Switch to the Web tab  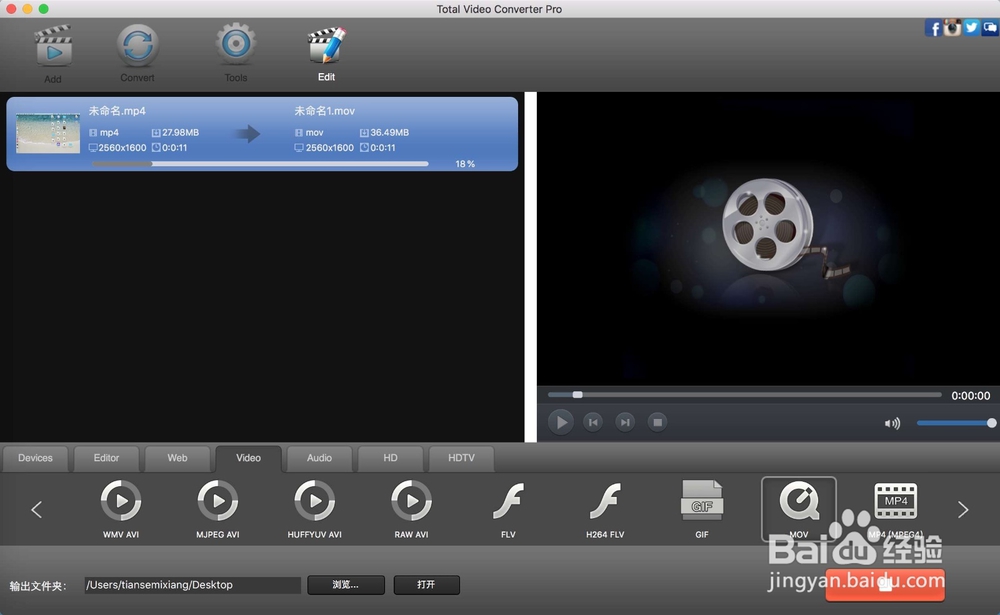(x=177, y=458)
